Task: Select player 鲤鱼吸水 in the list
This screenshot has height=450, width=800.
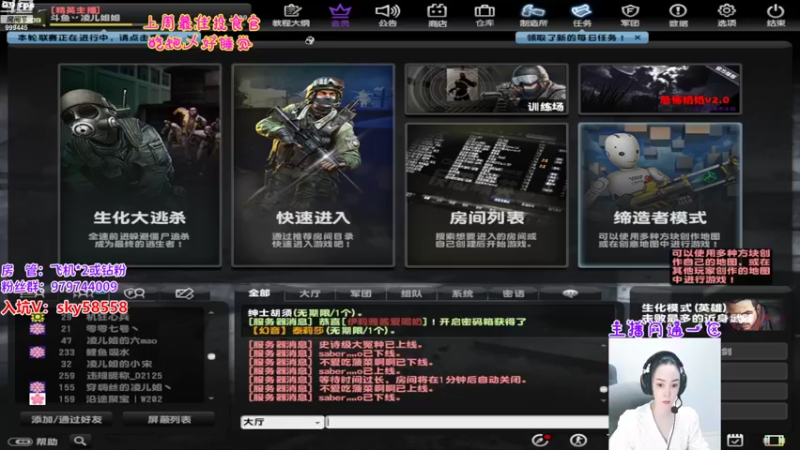Action: pyautogui.click(x=110, y=353)
